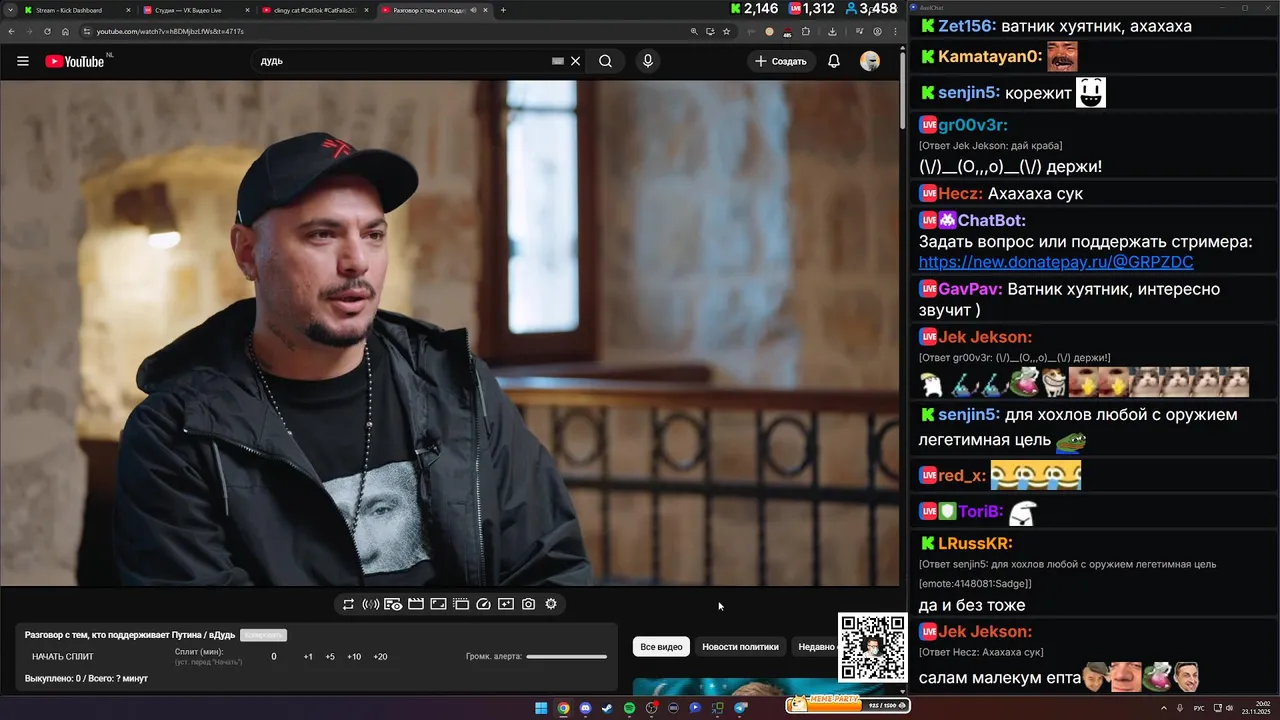1280x720 pixels.
Task: Open the donatepay.ru link in chat
Action: point(1055,262)
